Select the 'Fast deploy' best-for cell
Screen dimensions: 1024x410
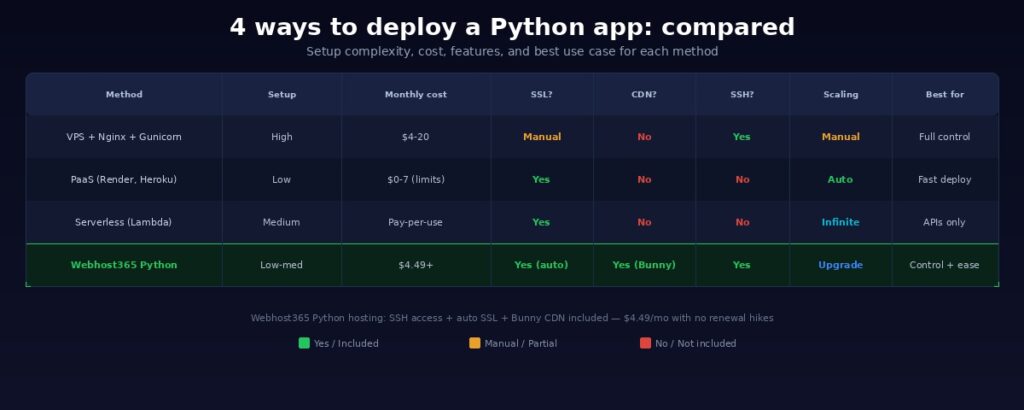click(x=944, y=180)
